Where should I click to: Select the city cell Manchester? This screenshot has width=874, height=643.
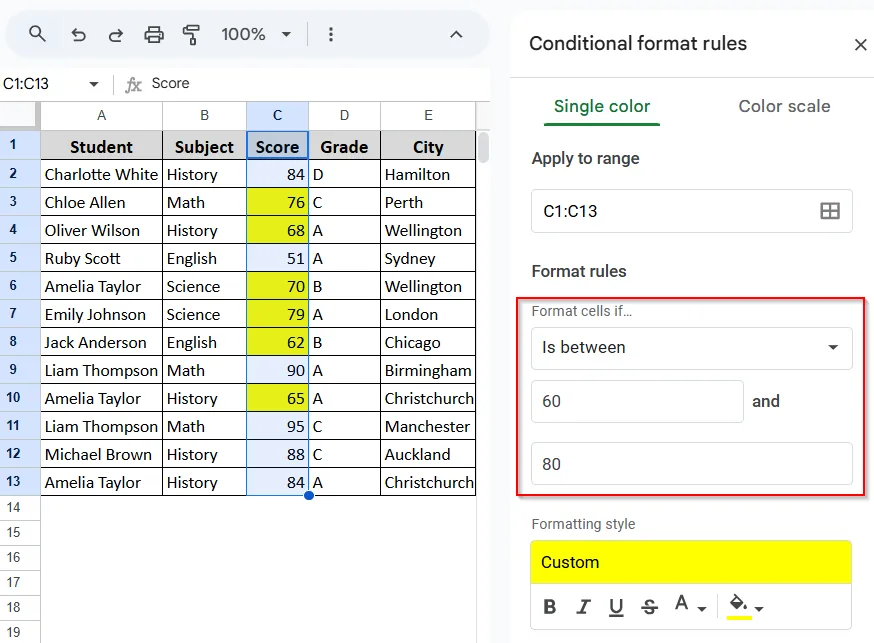click(x=428, y=426)
